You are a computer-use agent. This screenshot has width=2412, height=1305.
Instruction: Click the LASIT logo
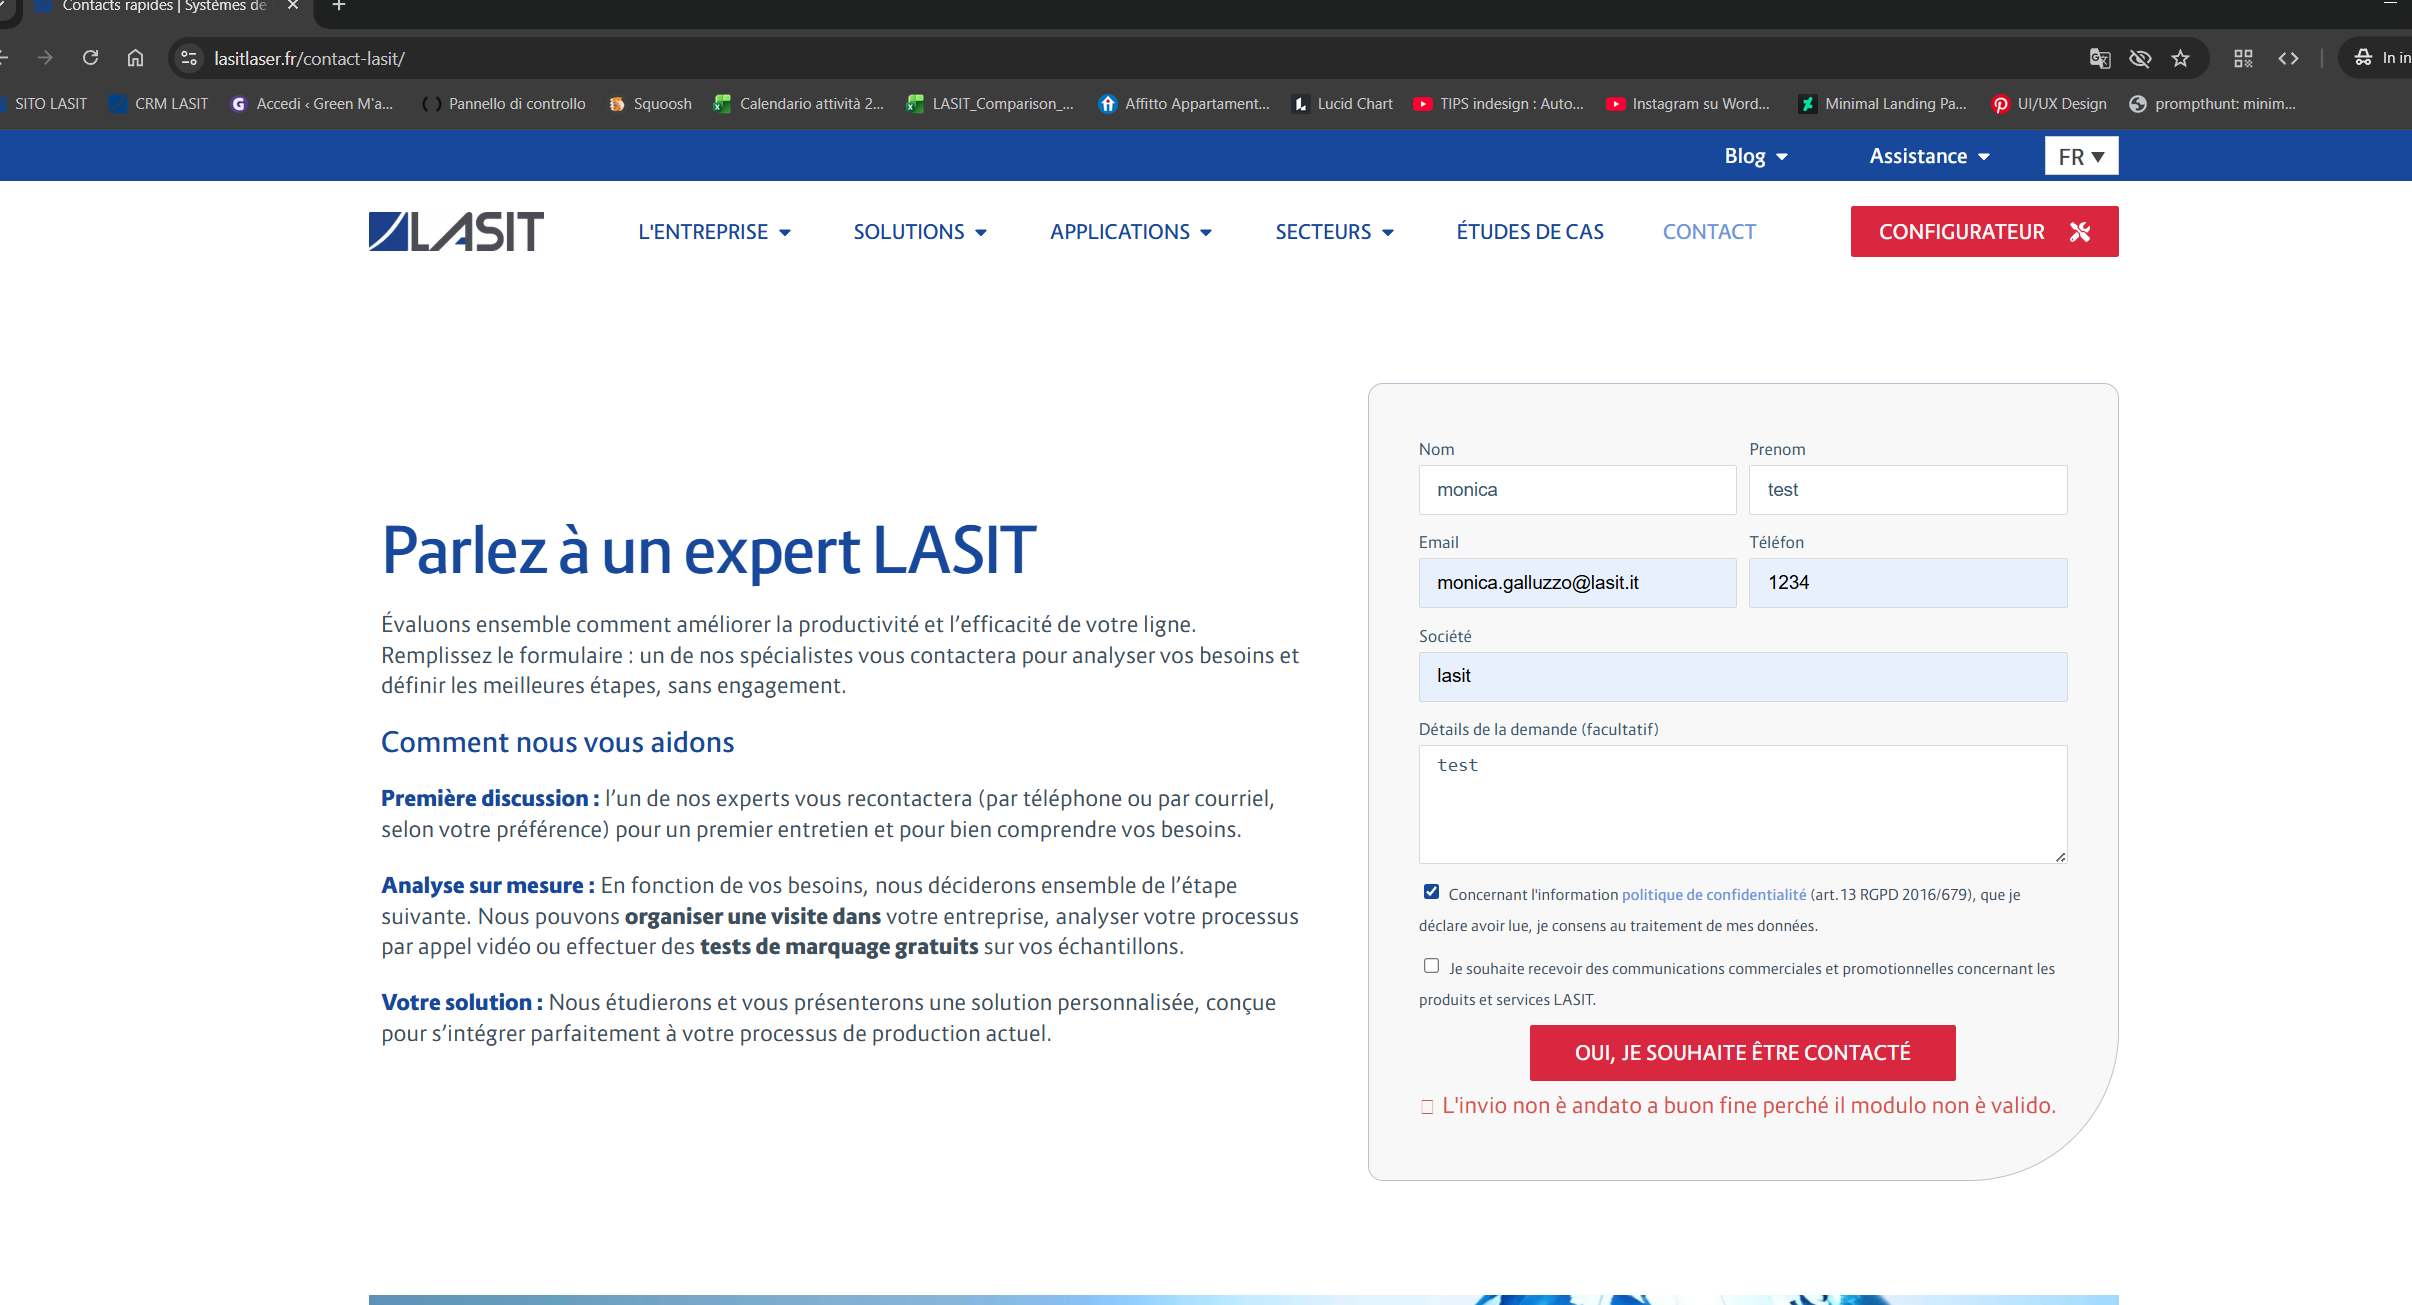point(456,231)
